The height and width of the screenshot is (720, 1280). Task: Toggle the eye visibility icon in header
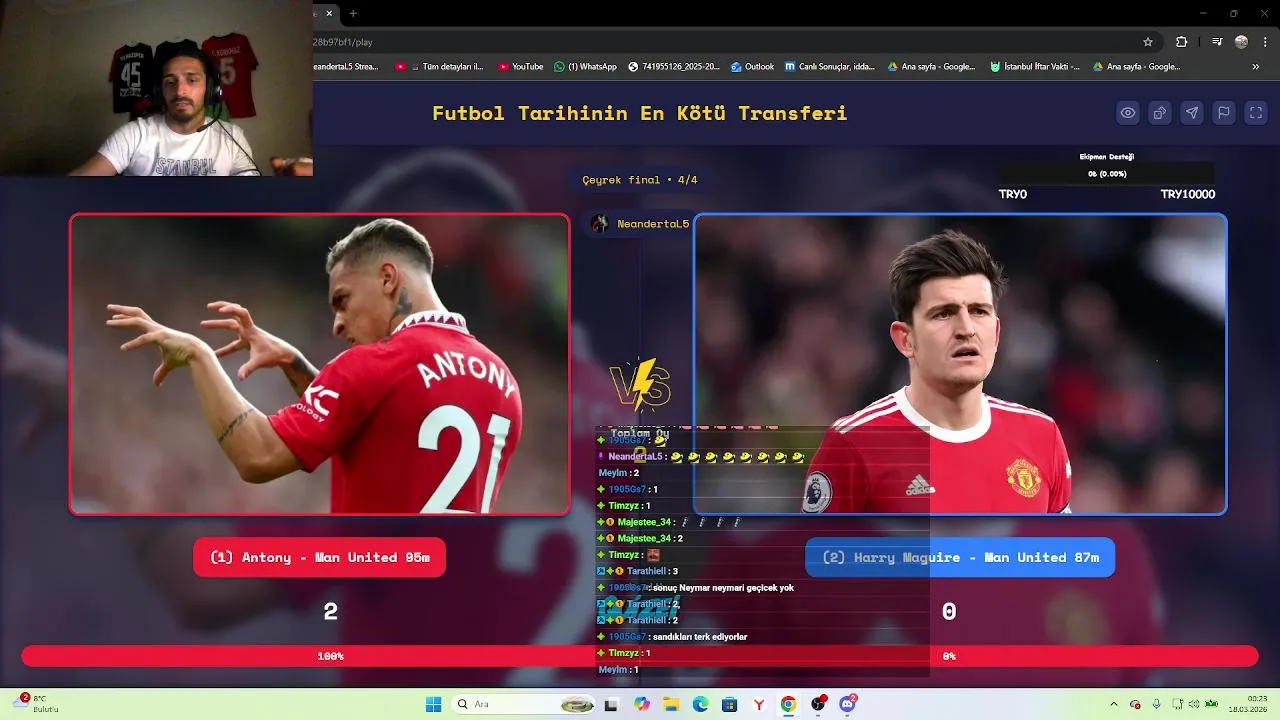click(x=1128, y=113)
